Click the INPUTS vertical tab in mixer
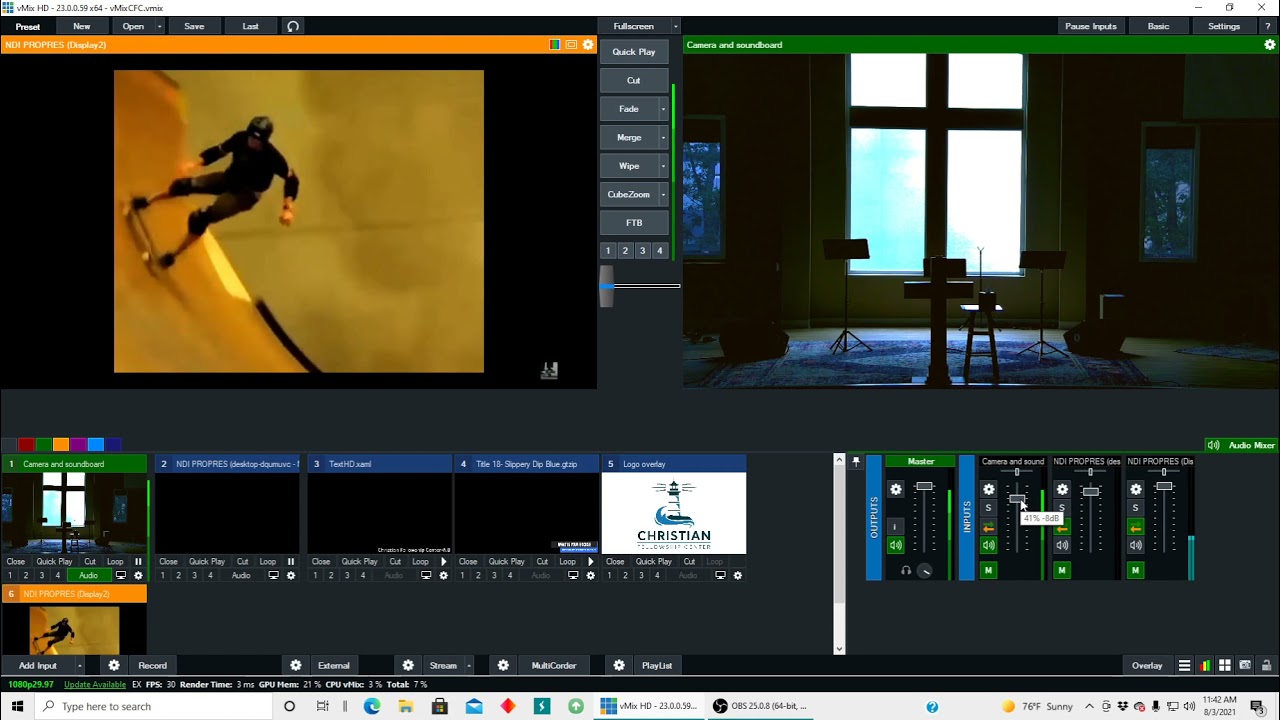The height and width of the screenshot is (720, 1280). point(967,517)
